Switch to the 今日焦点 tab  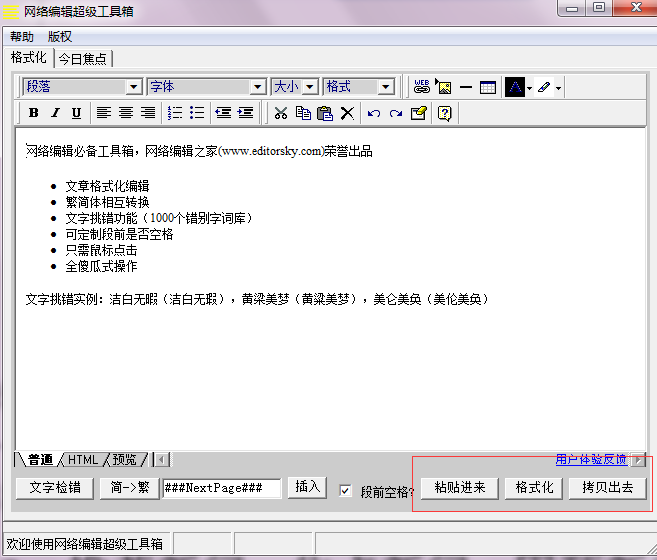point(84,58)
